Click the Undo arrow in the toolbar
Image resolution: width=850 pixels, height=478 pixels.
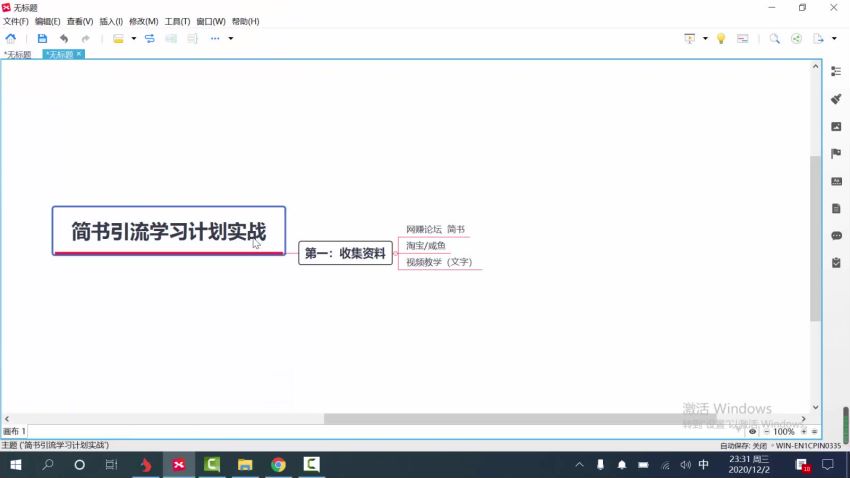(x=64, y=38)
